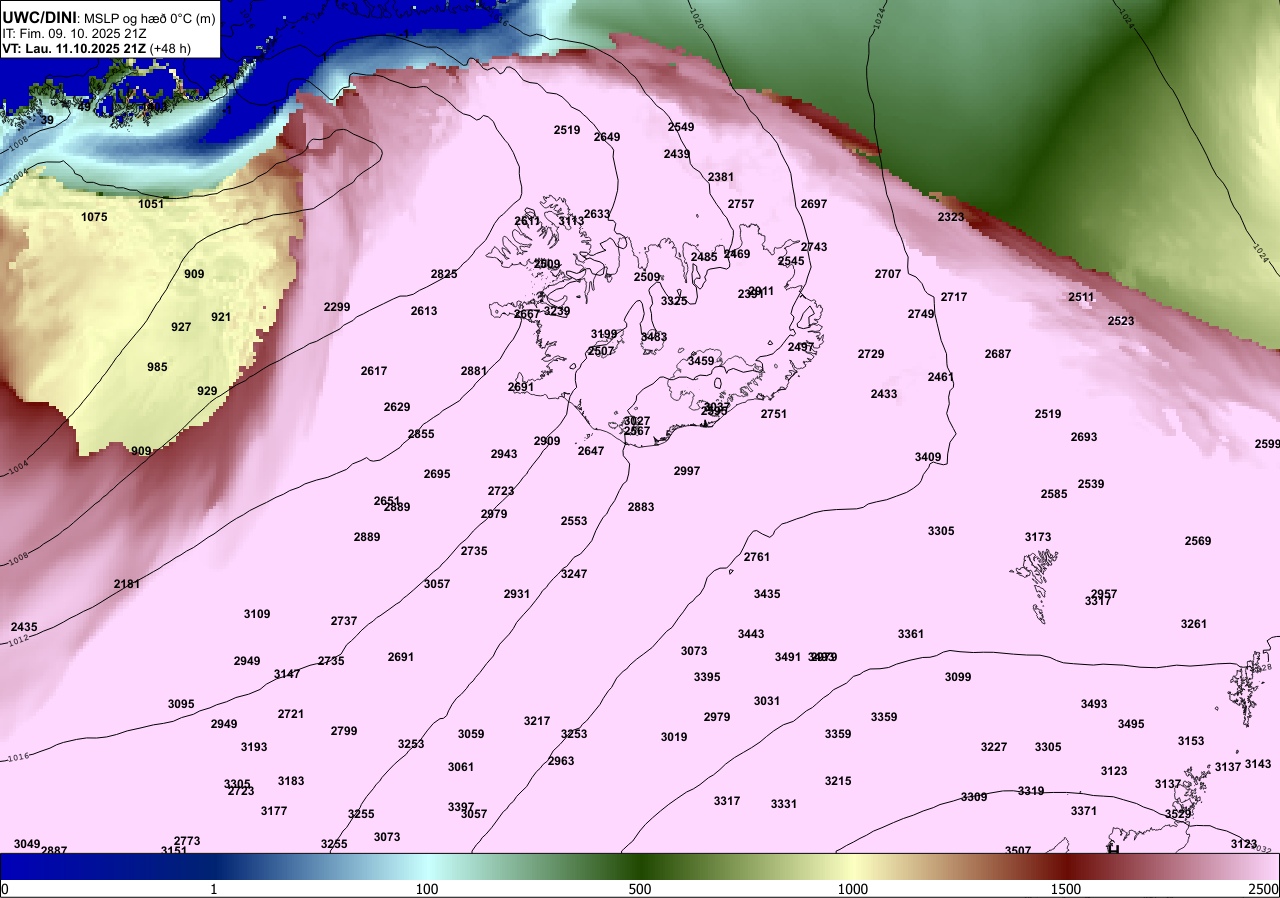Click the color scale label 1500

[1066, 889]
